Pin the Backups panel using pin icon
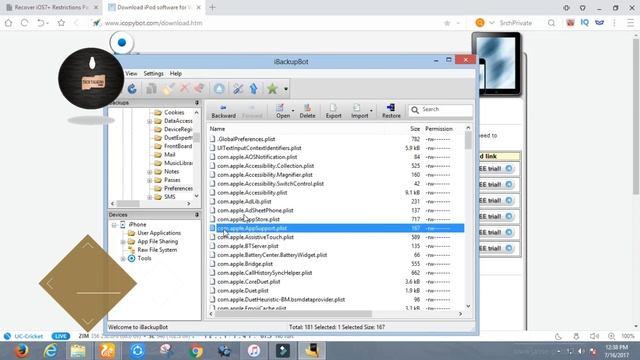This screenshot has height=360, width=640. [x=197, y=102]
